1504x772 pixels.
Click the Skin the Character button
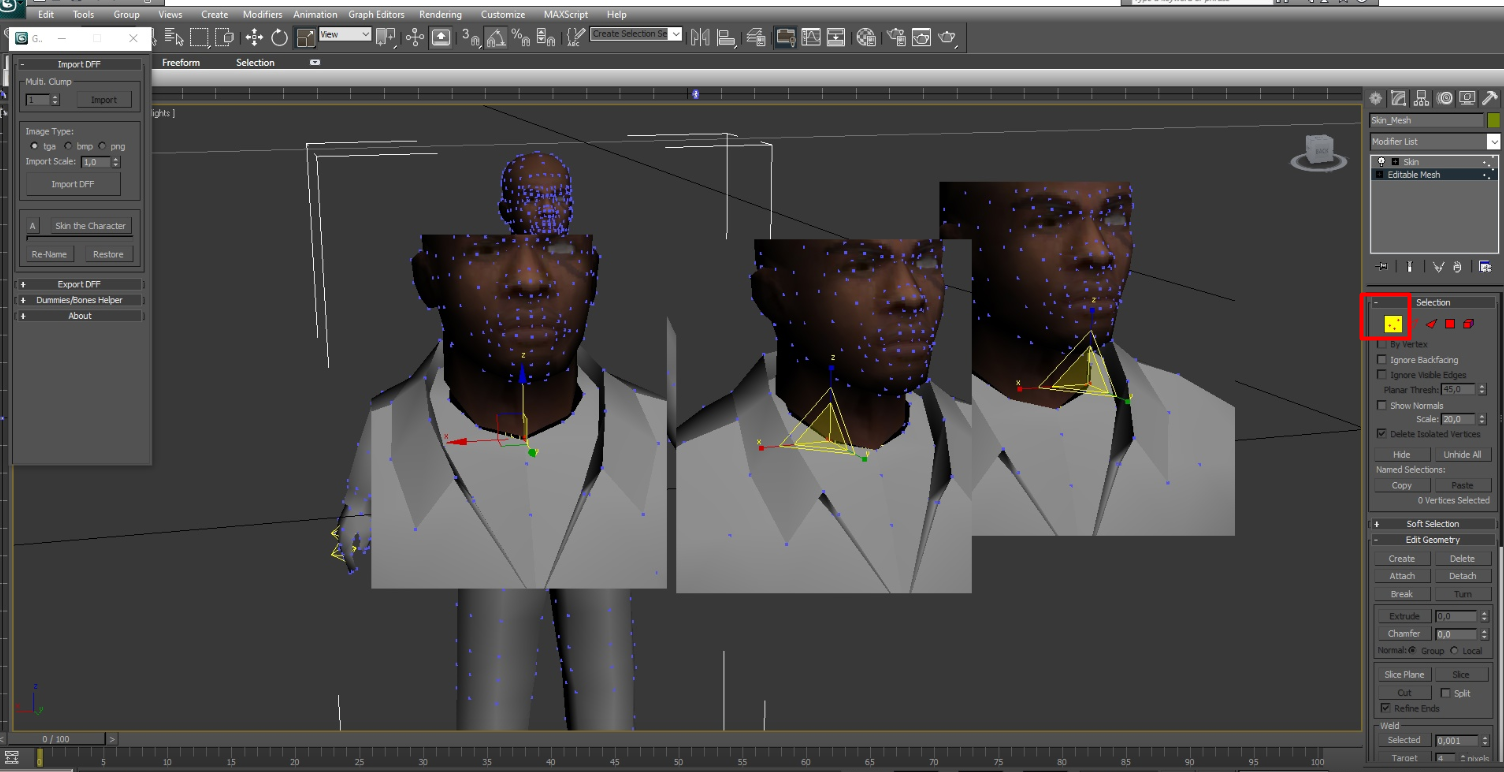click(90, 226)
